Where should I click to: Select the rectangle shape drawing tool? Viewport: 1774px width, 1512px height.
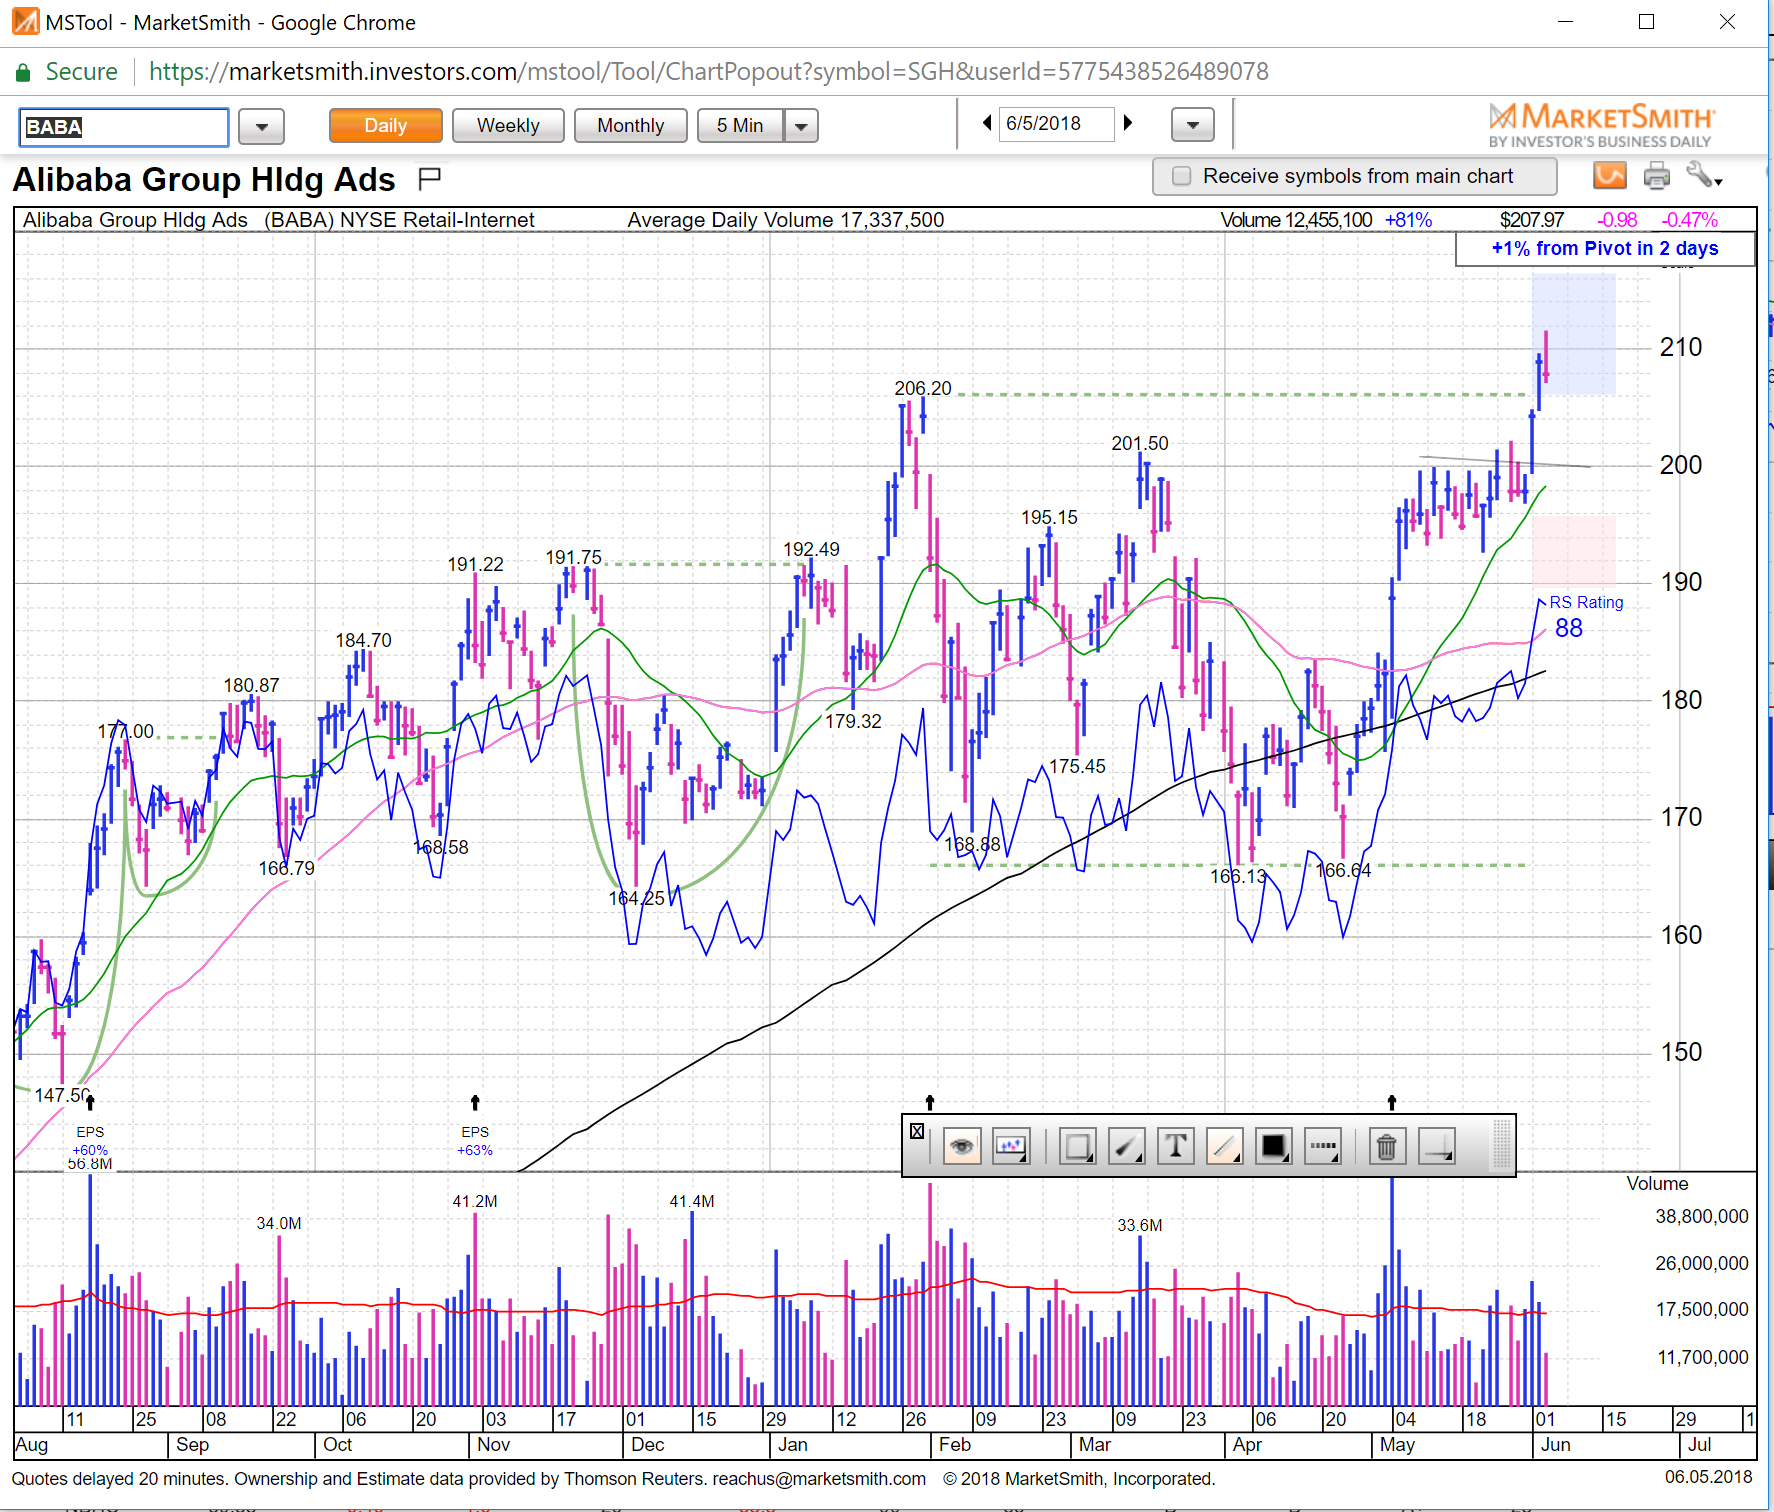(1078, 1146)
